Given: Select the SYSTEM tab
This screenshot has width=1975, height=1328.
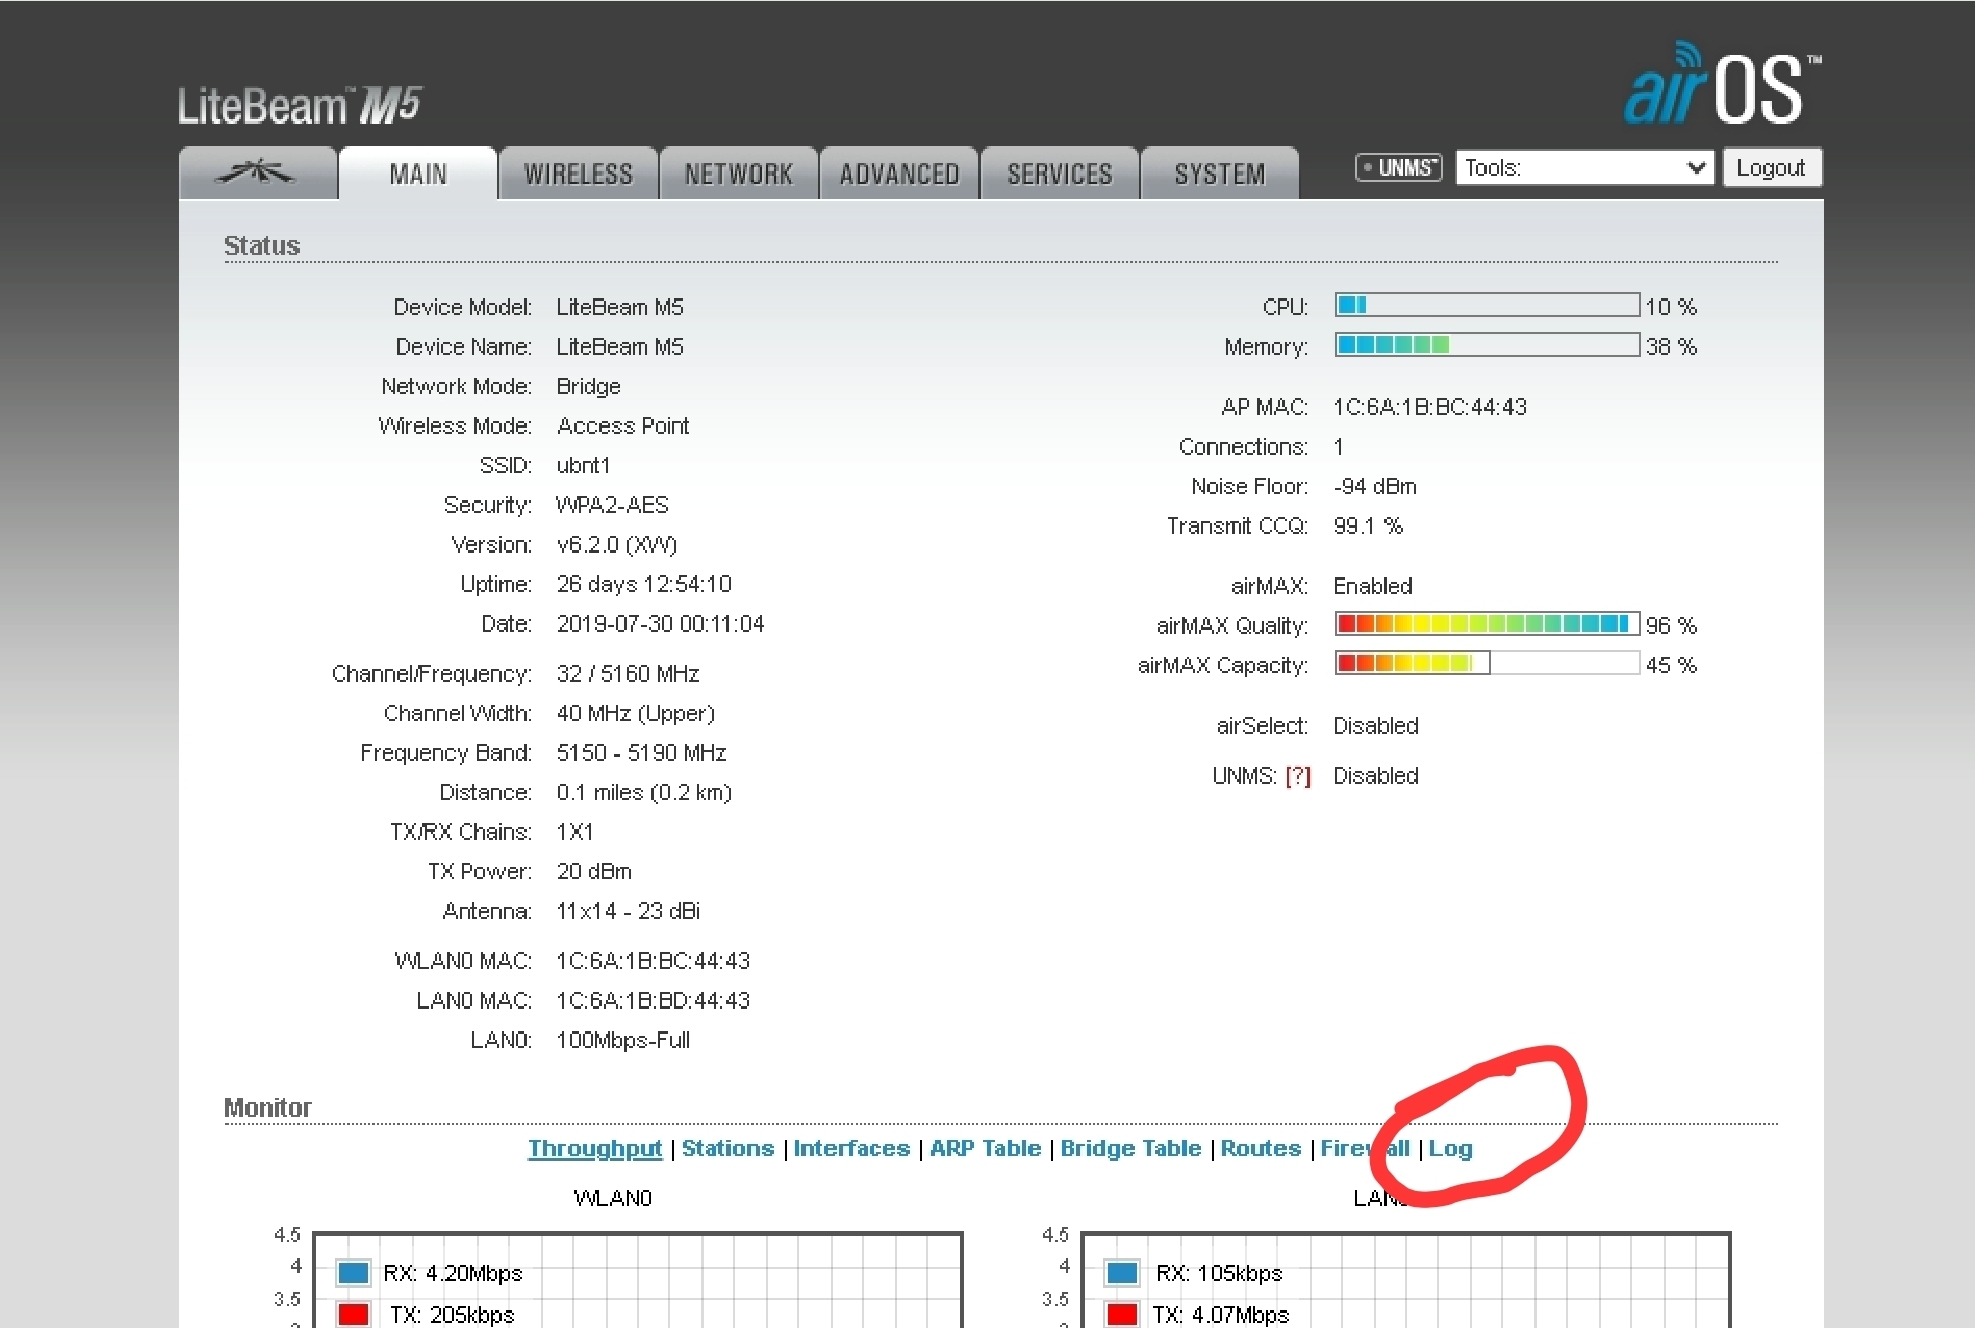Looking at the screenshot, I should tap(1220, 173).
